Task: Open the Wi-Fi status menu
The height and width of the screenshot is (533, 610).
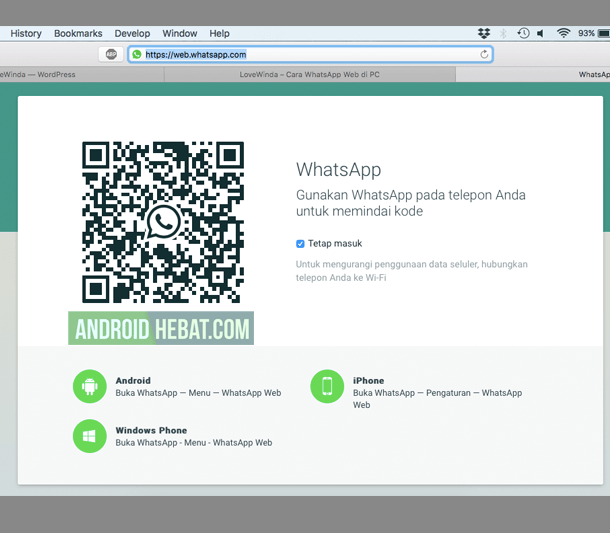Action: (x=563, y=33)
